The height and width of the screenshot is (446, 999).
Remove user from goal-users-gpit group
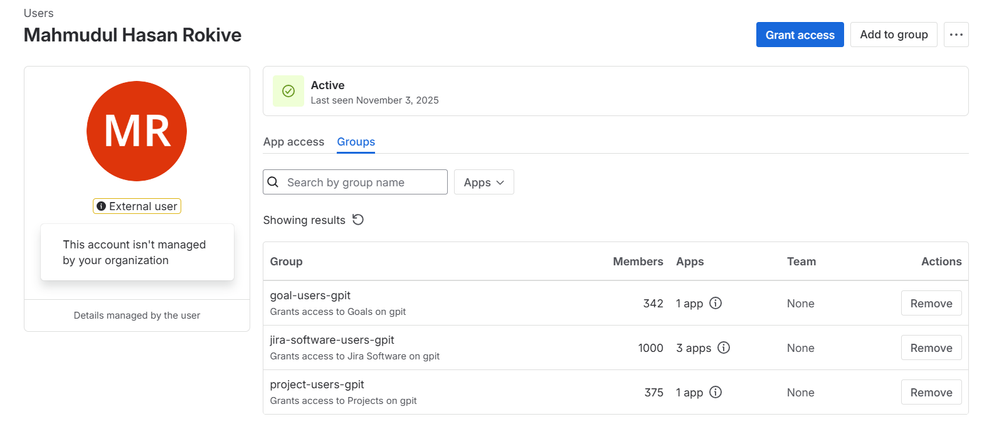point(931,303)
